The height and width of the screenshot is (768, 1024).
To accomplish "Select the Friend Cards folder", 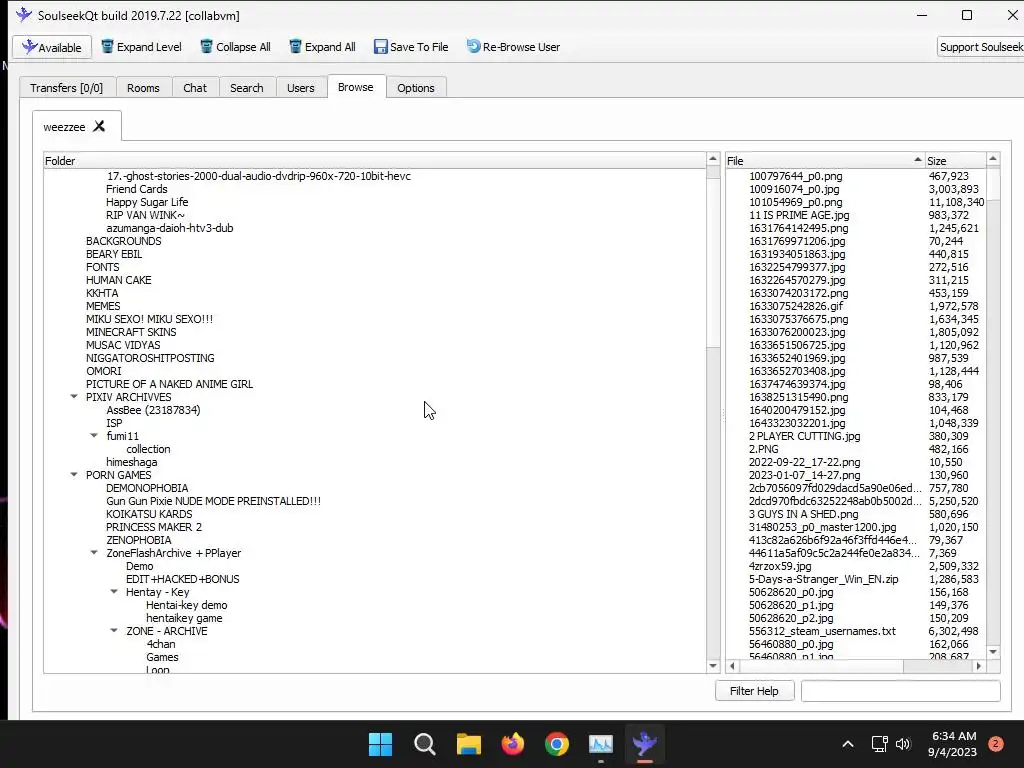I will click(x=136, y=189).
